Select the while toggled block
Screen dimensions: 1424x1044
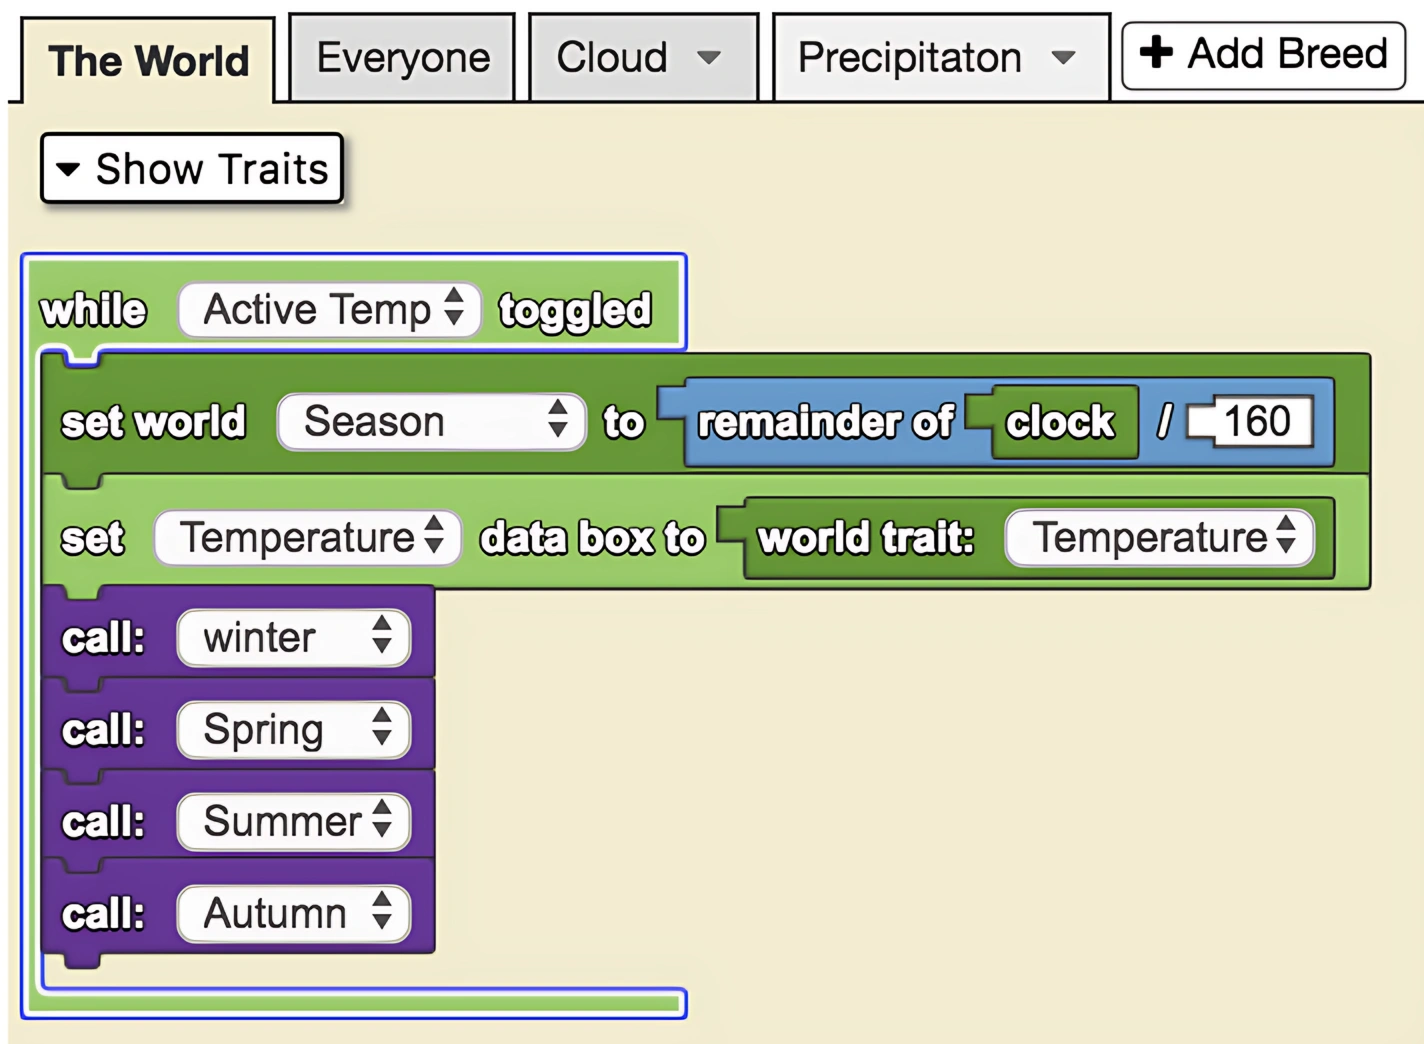tap(95, 309)
